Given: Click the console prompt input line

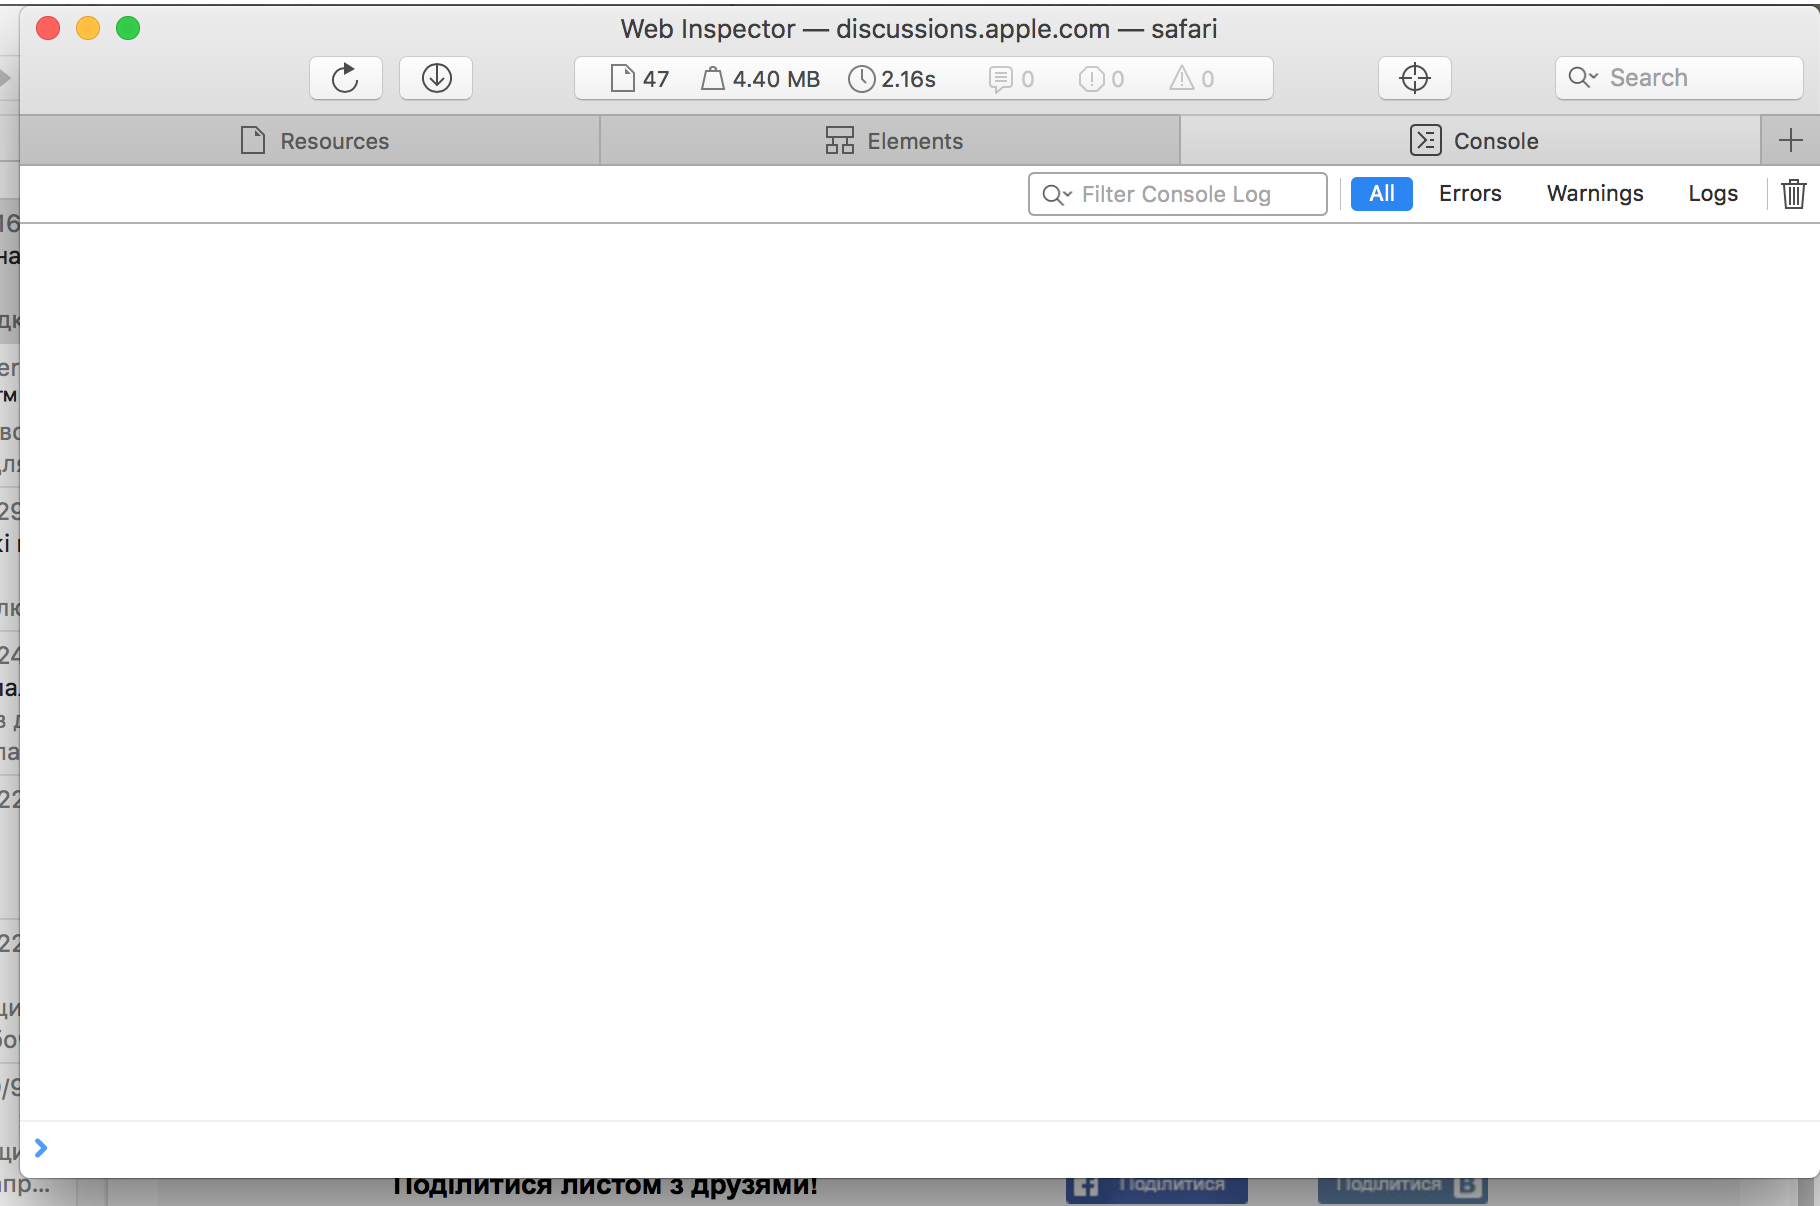Looking at the screenshot, I should pyautogui.click(x=920, y=1149).
